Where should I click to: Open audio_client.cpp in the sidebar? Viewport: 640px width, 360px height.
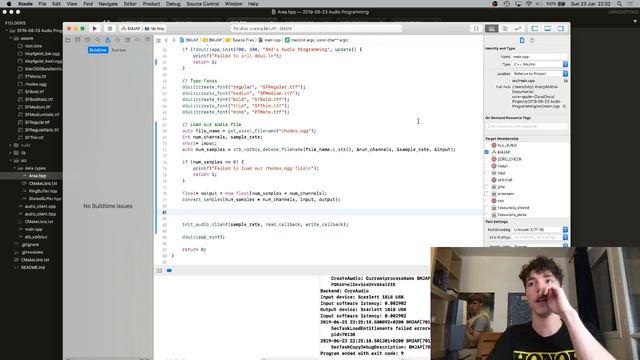coord(40,207)
